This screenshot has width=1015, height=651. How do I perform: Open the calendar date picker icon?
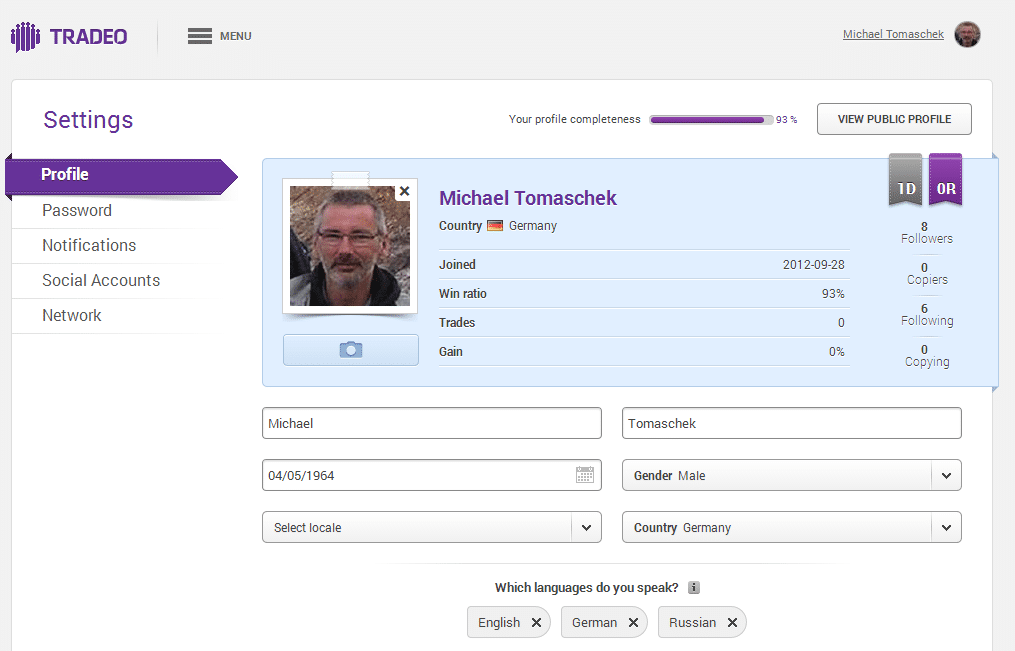point(585,475)
